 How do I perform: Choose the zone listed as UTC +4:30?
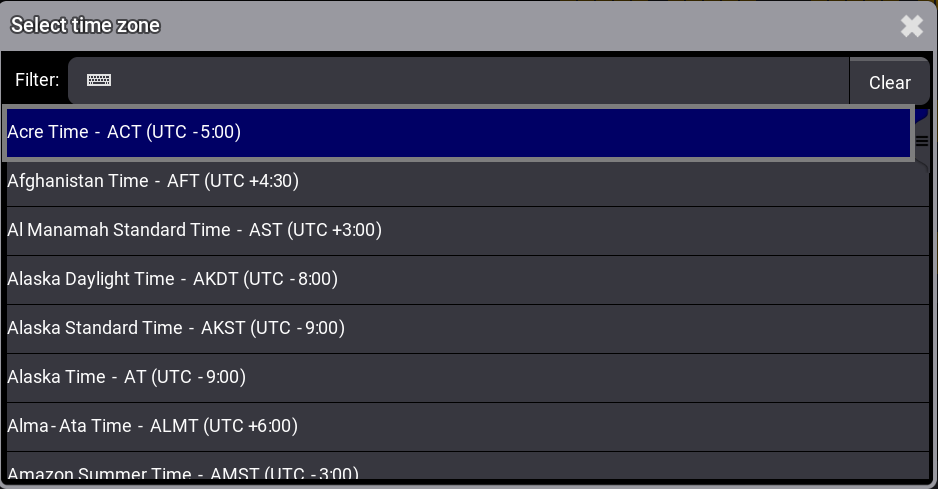[x=467, y=182]
